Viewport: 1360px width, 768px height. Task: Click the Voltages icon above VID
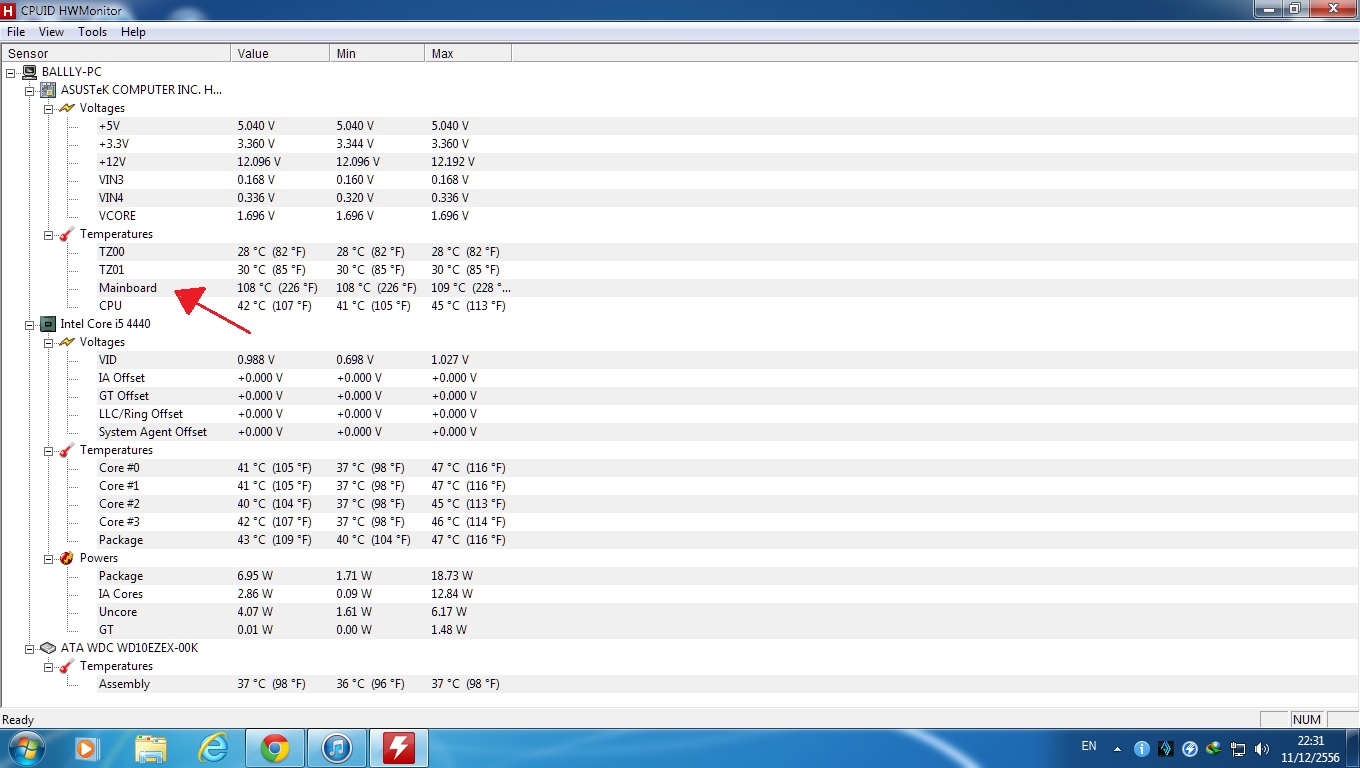click(x=66, y=342)
